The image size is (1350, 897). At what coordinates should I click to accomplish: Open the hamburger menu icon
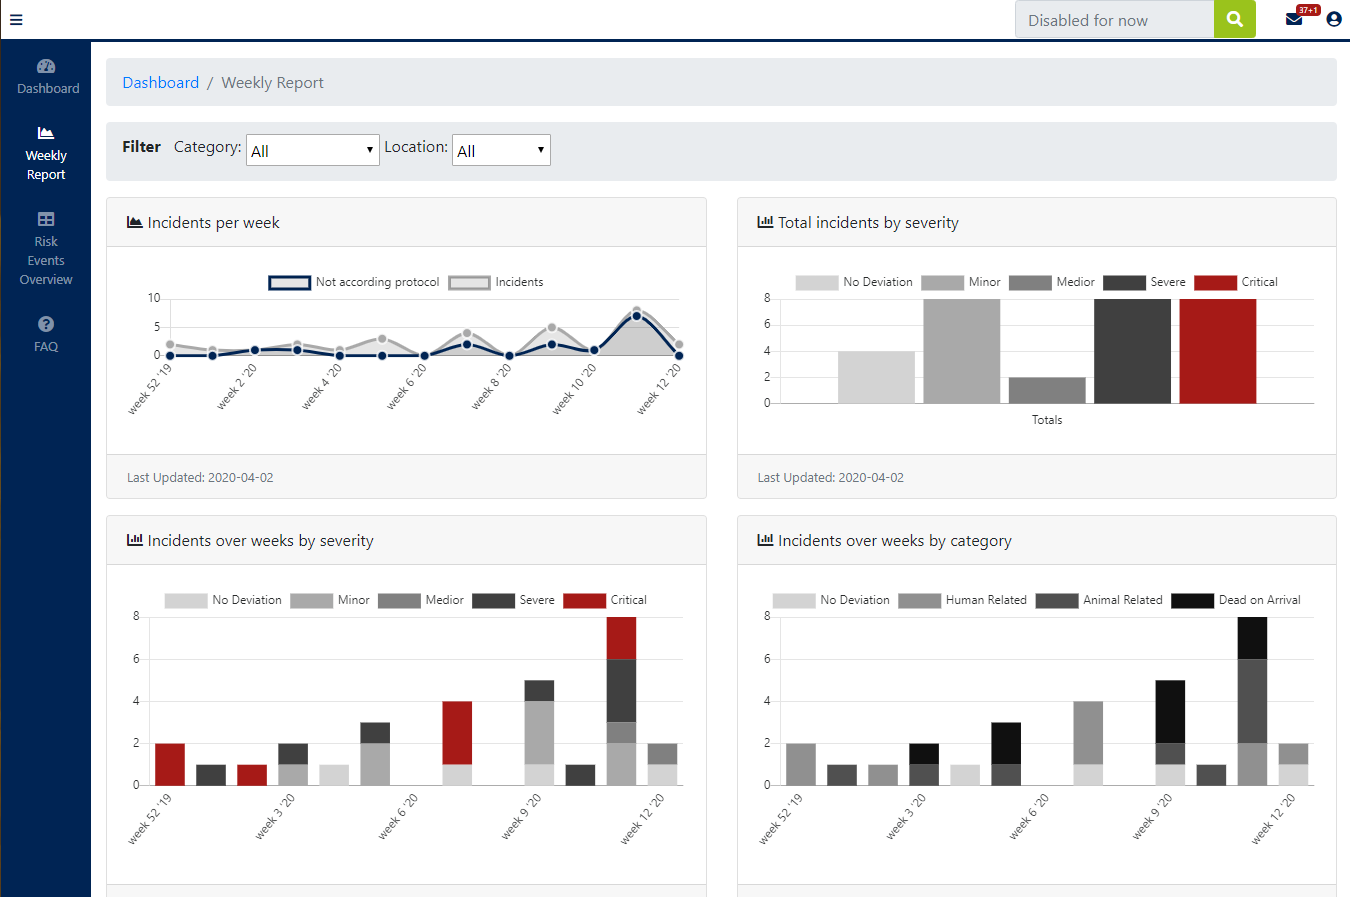click(16, 19)
